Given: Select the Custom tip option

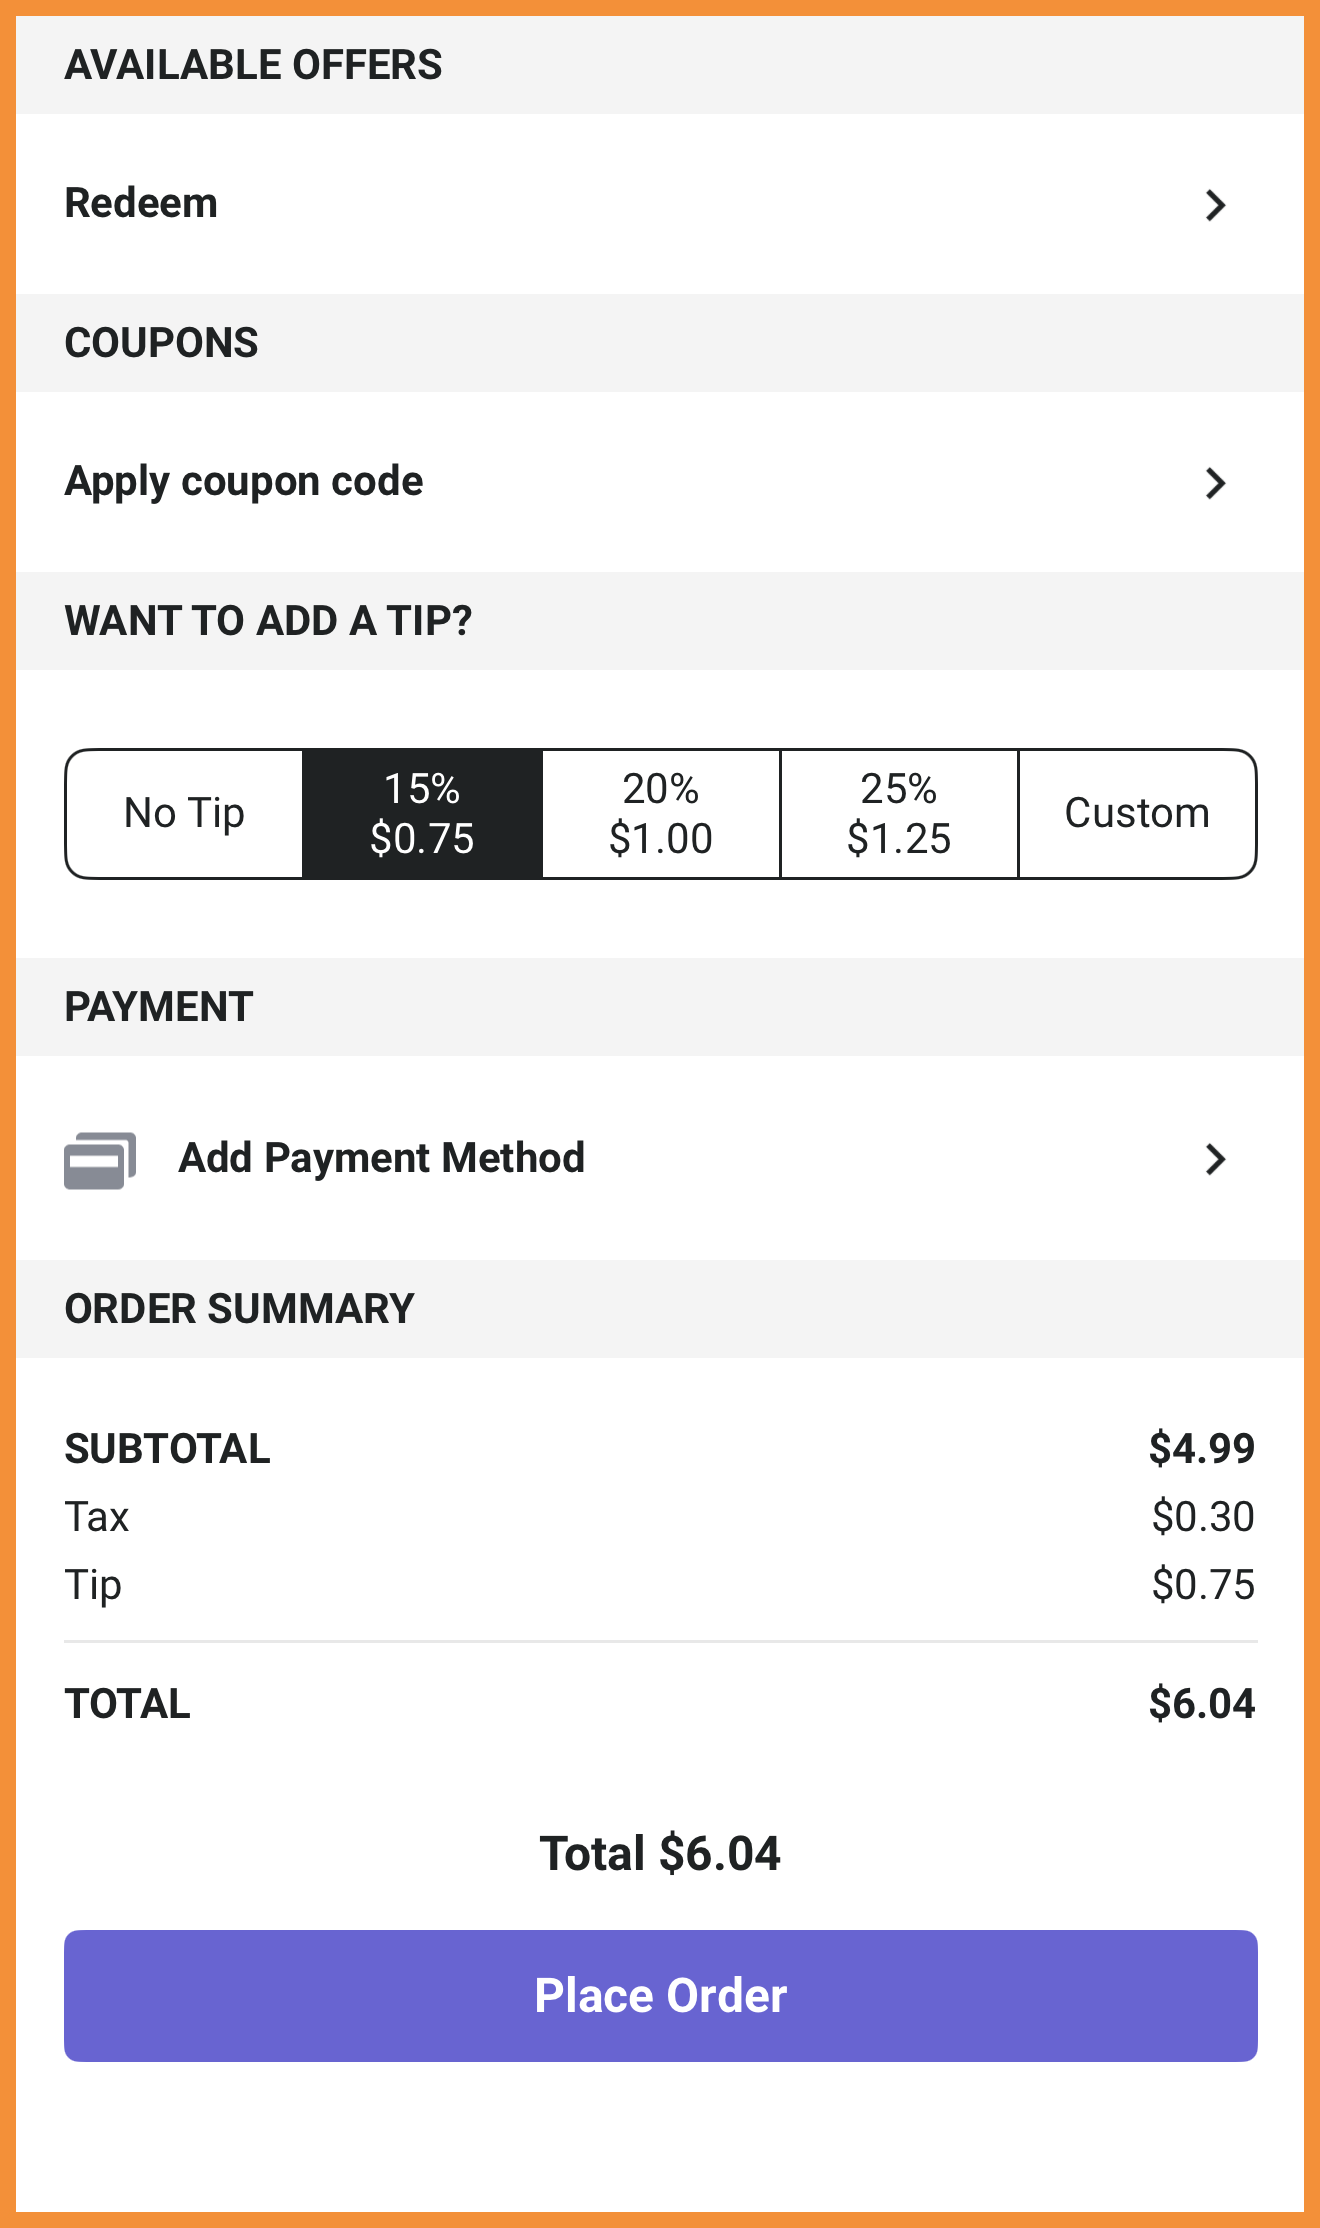Looking at the screenshot, I should click(1137, 814).
